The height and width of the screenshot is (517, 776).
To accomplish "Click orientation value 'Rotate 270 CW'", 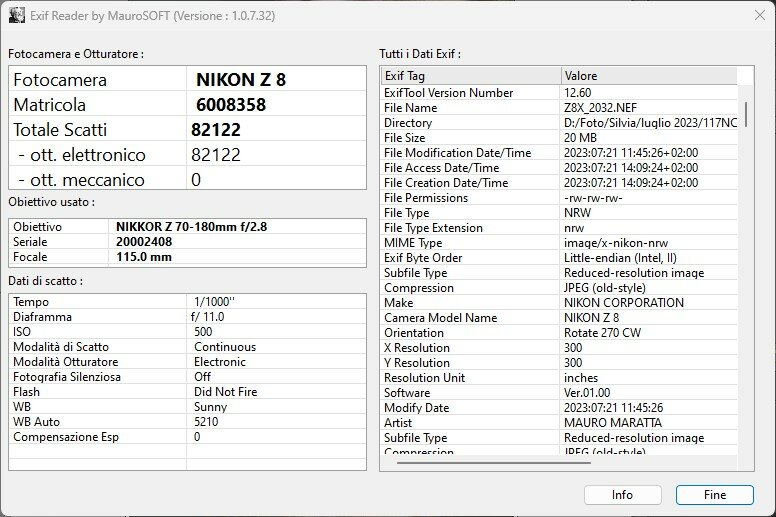I will point(602,333).
